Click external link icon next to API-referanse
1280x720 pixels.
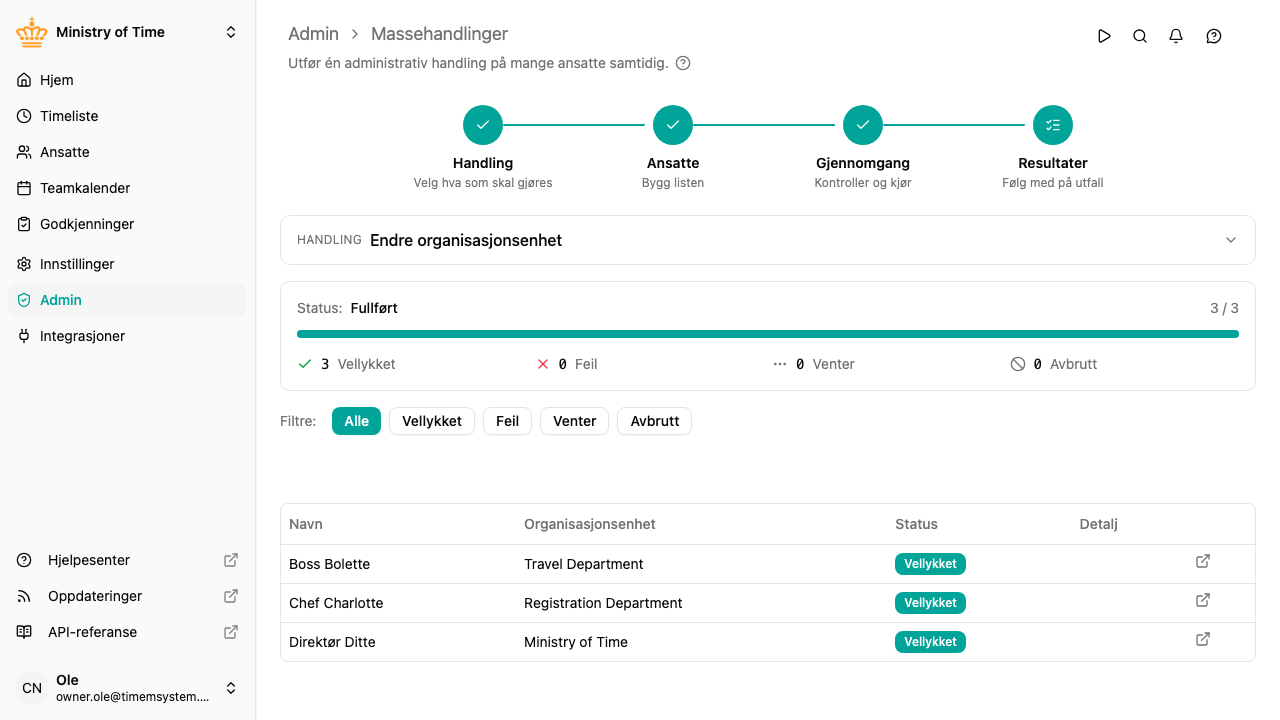231,632
